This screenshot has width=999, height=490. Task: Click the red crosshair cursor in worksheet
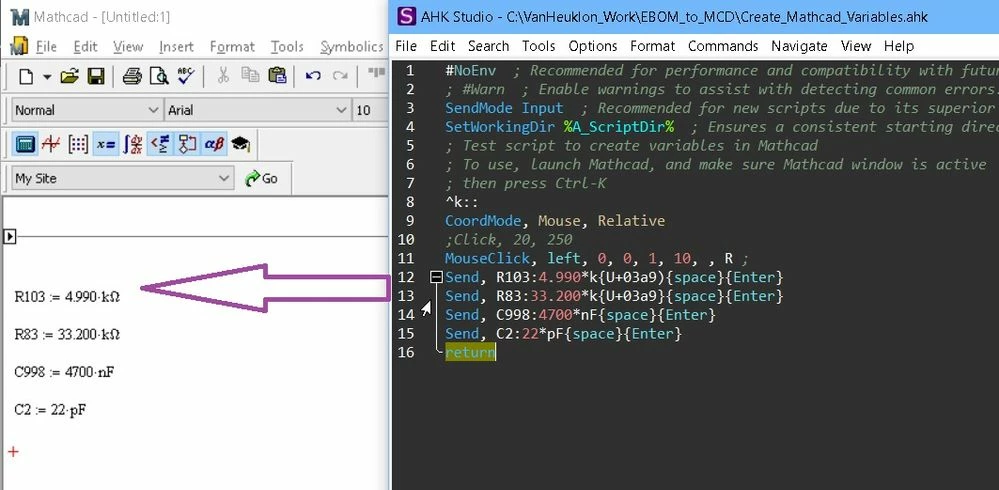pos(13,452)
